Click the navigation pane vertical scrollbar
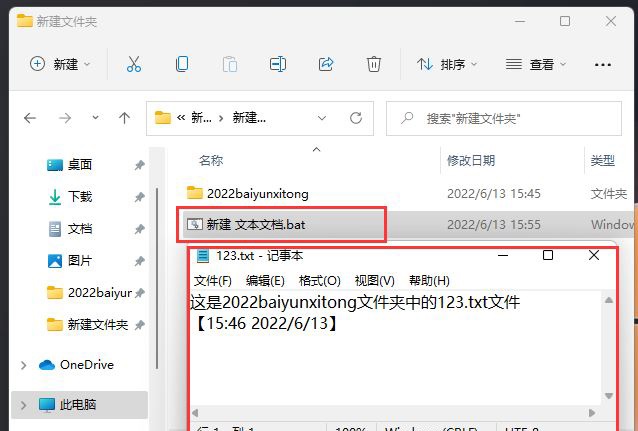The height and width of the screenshot is (431, 638). (157, 278)
